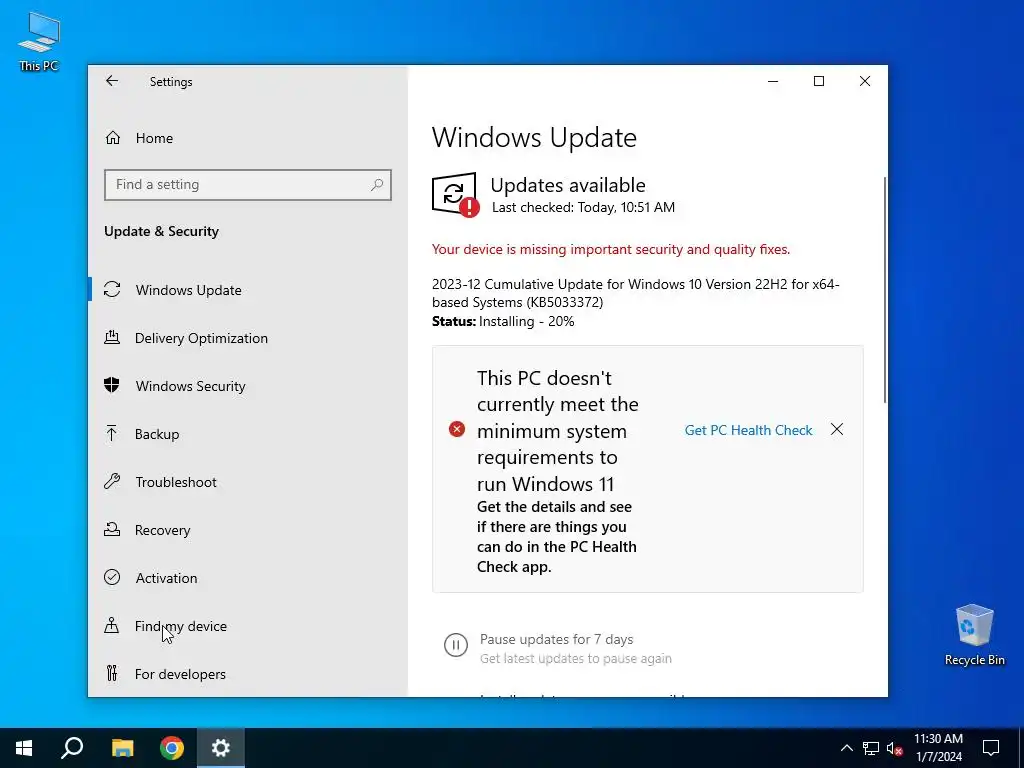Click the Find a setting search box
This screenshot has height=768, width=1024.
tap(248, 185)
